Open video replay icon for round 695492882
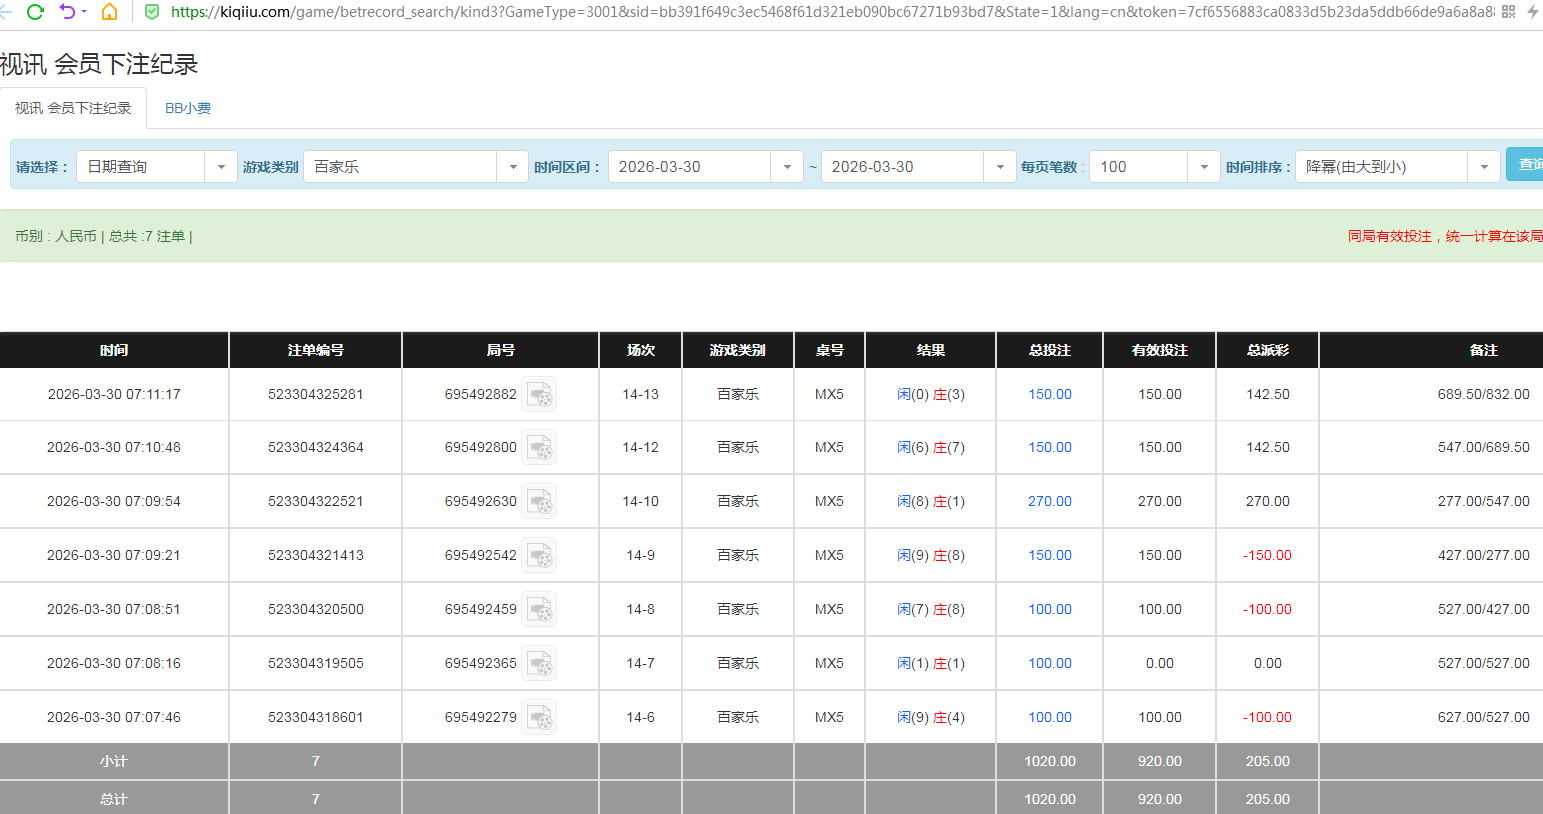 pyautogui.click(x=540, y=395)
